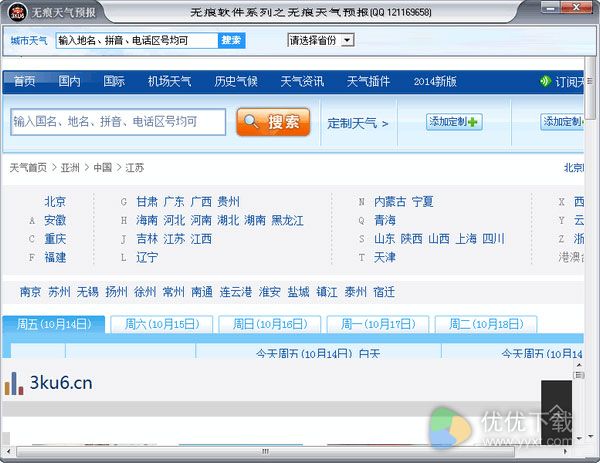Image resolution: width=600 pixels, height=463 pixels.
Task: Choose the city 徐州
Action: point(145,292)
